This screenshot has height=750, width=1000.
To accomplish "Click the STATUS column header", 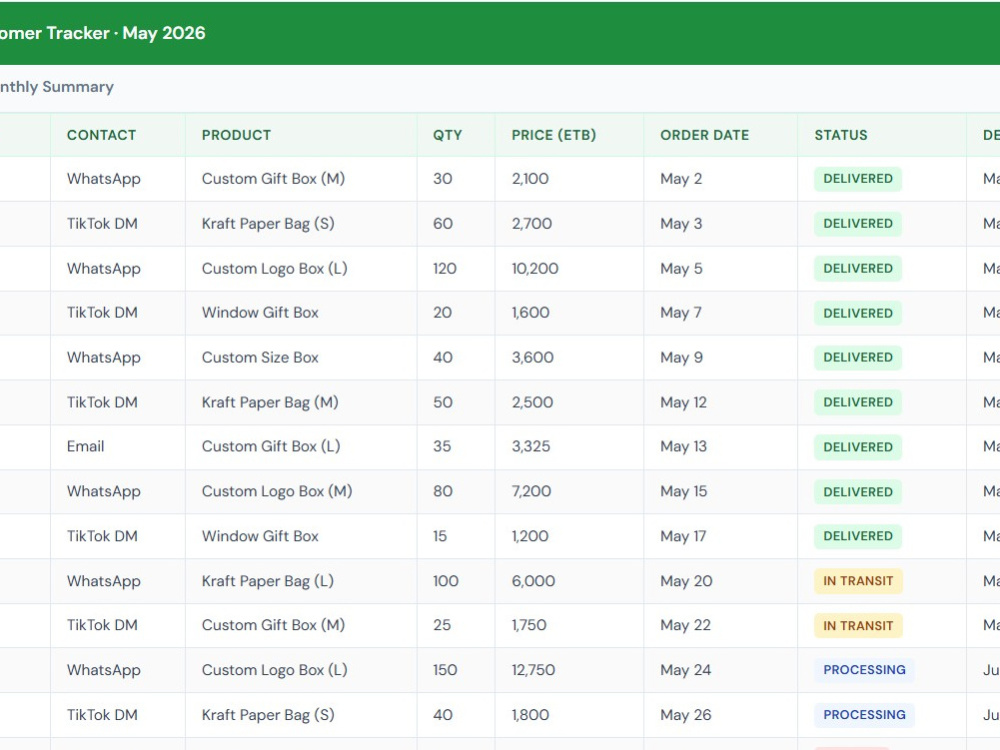I will pos(841,135).
